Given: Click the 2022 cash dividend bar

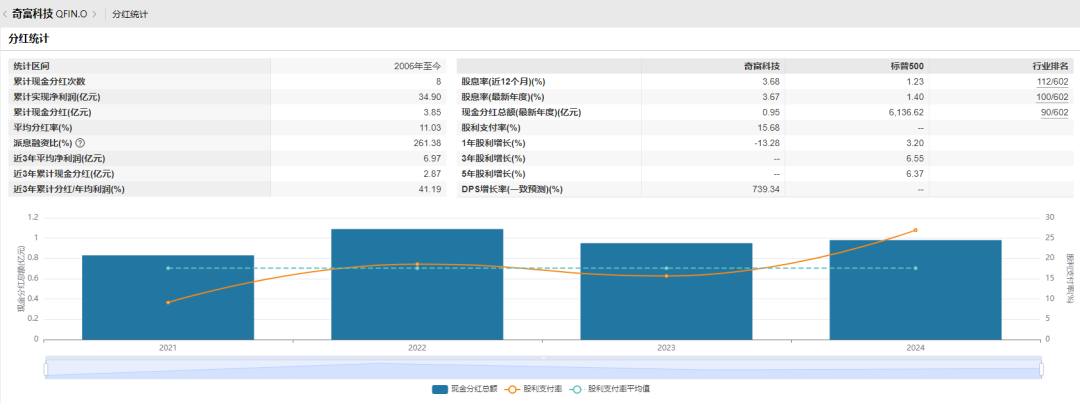Looking at the screenshot, I should pos(417,284).
